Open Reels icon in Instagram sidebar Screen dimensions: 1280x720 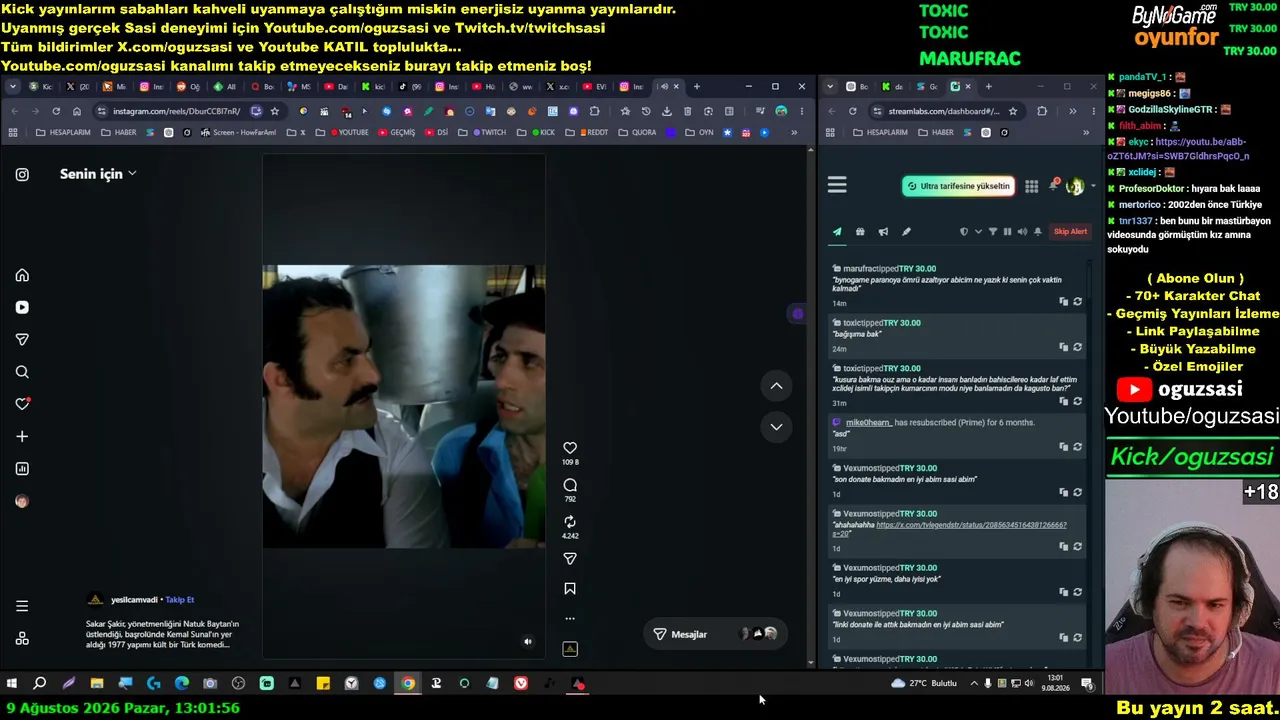click(x=22, y=307)
